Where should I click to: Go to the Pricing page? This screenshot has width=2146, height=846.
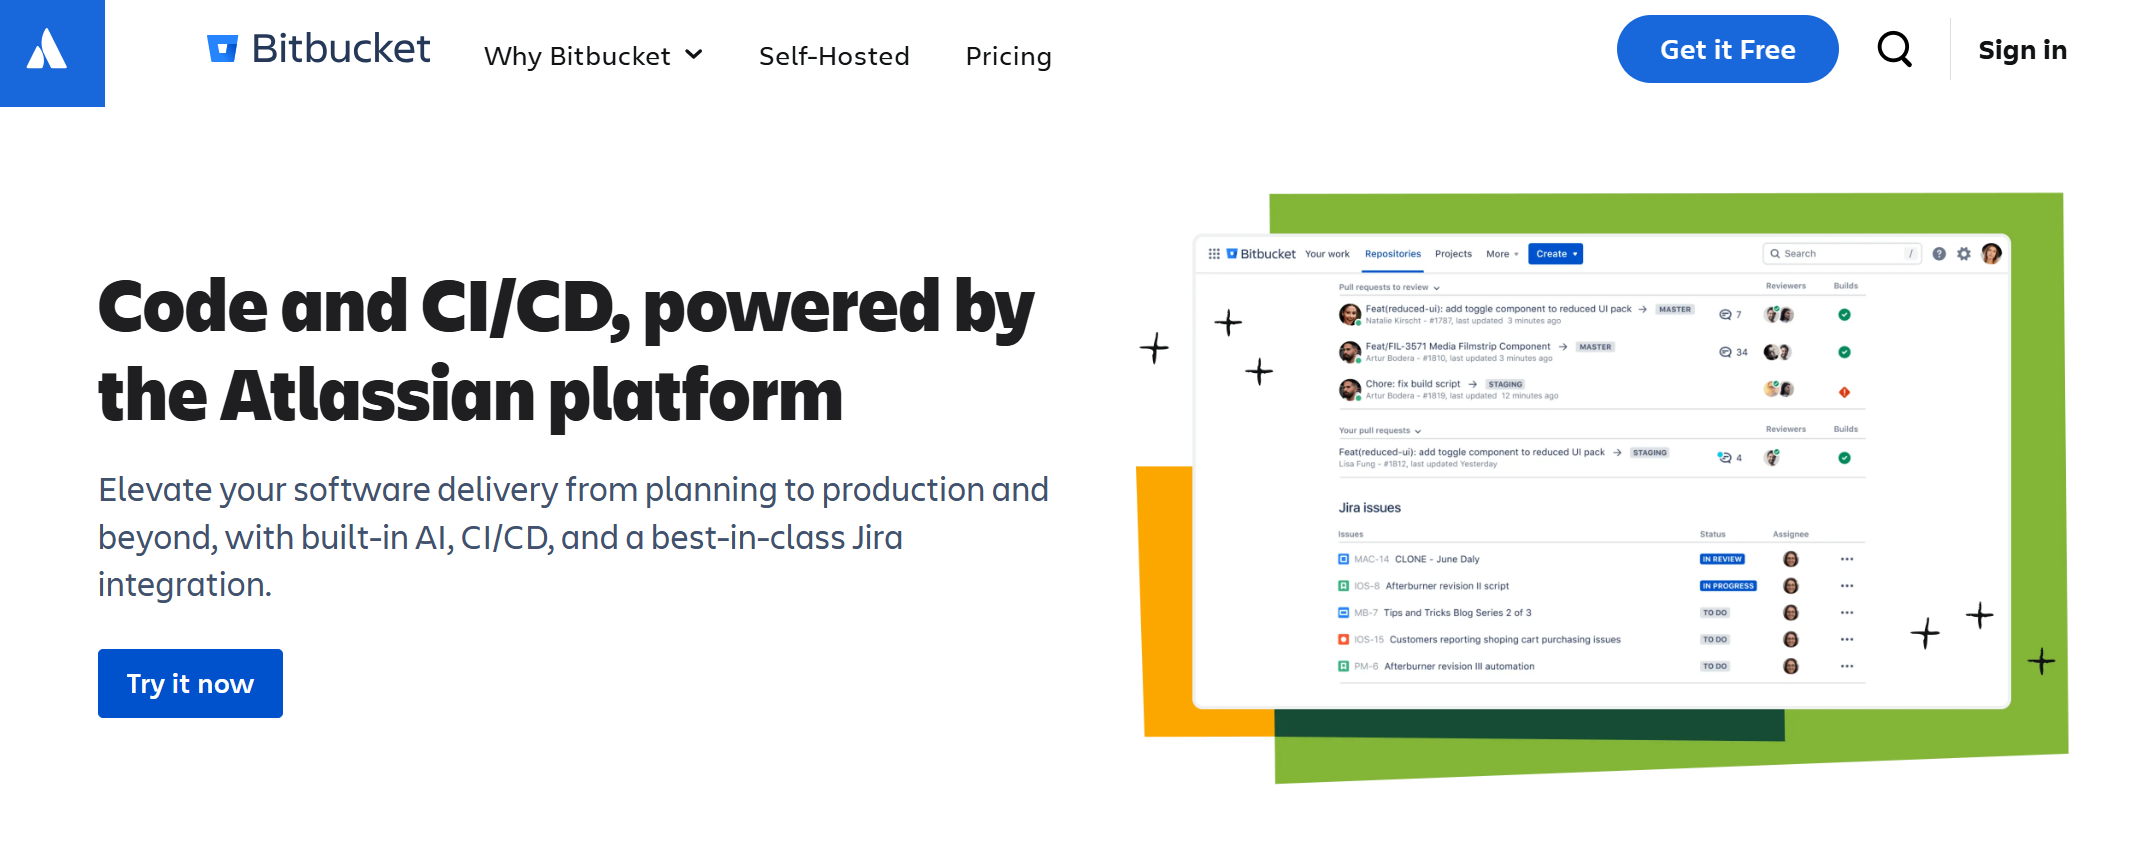coord(1008,56)
